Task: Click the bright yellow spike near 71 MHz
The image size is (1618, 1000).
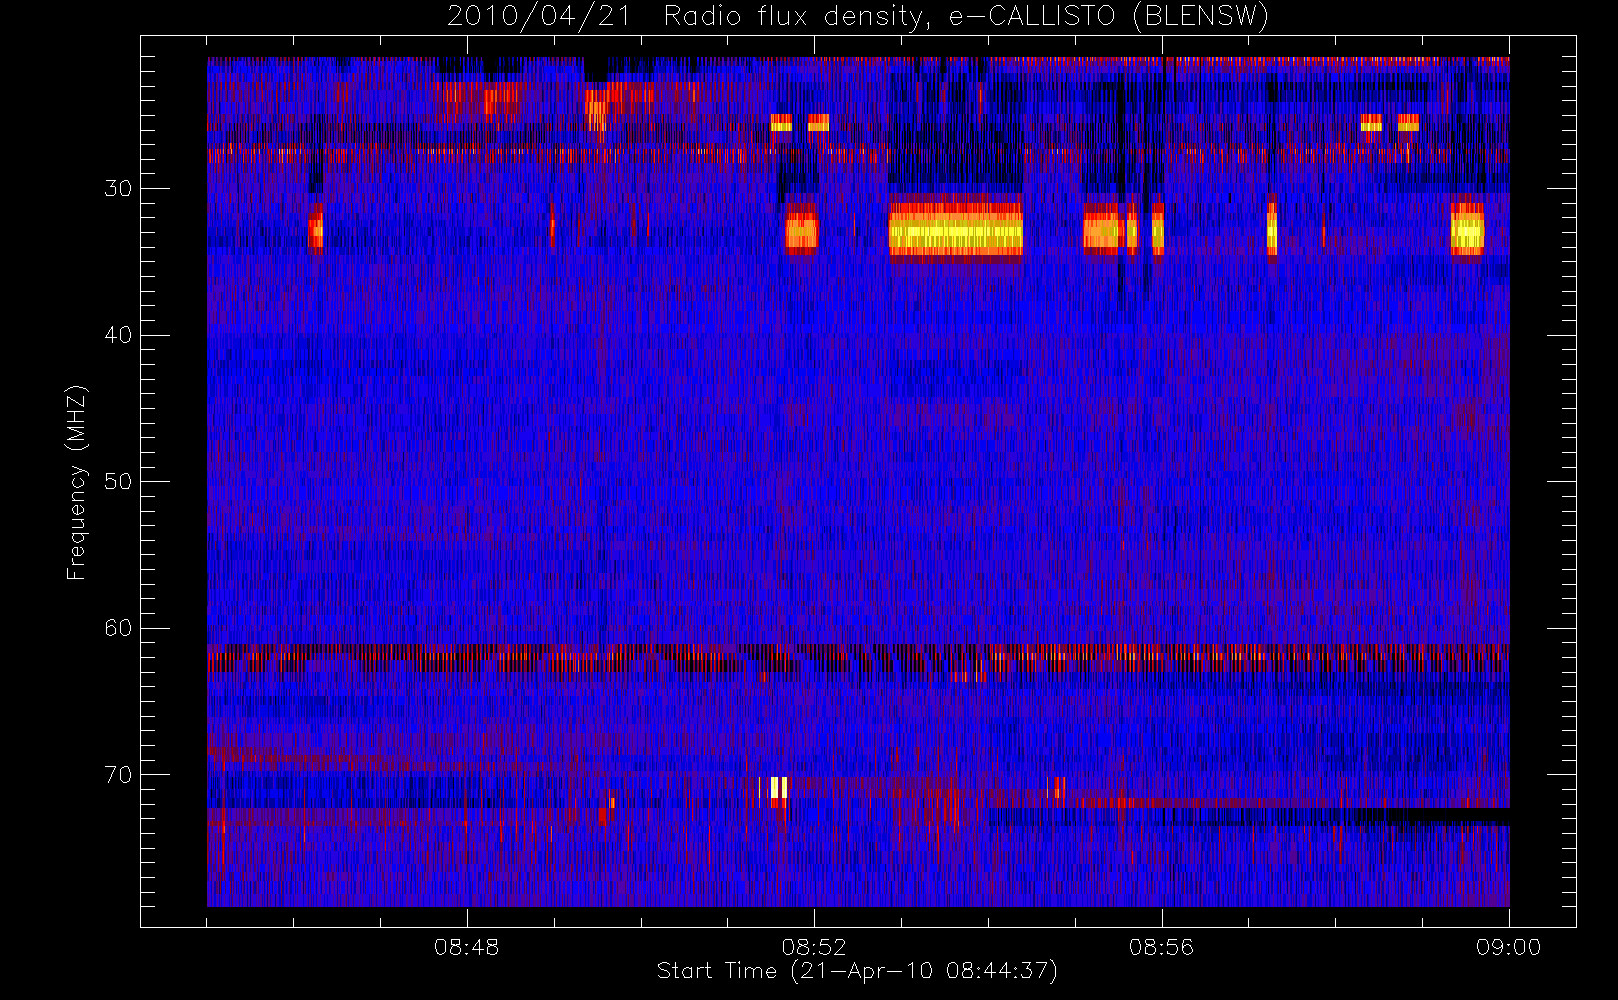Action: (779, 788)
